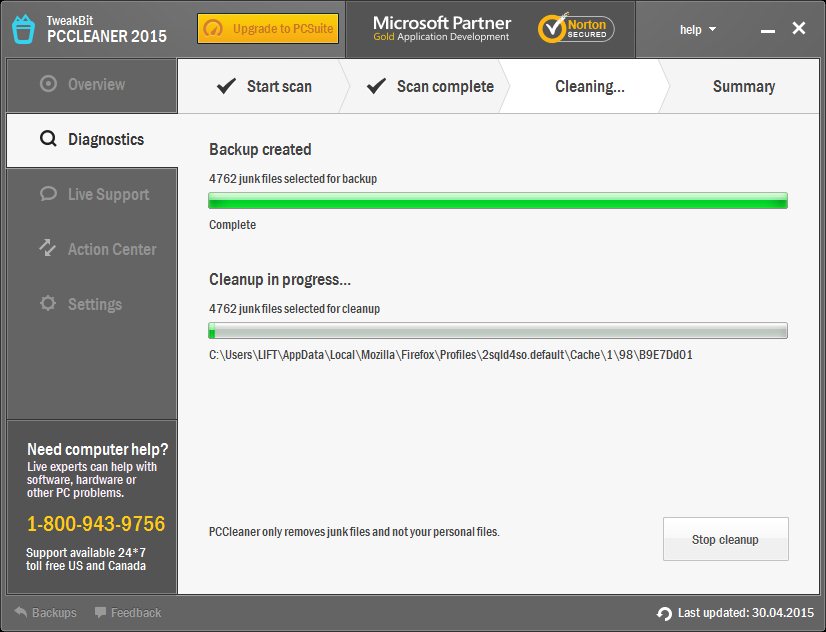Click the speedometer icon on Upgrade button
Image resolution: width=826 pixels, height=632 pixels.
(213, 28)
